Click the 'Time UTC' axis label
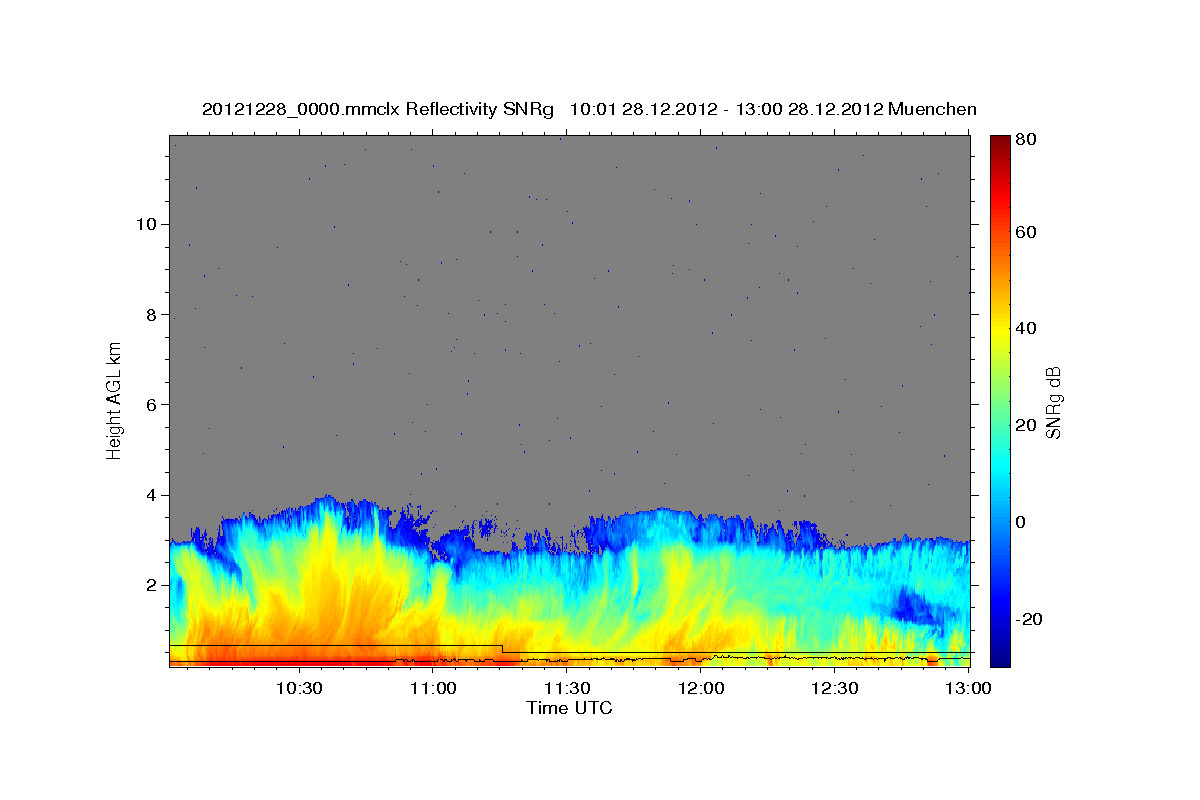 point(569,708)
